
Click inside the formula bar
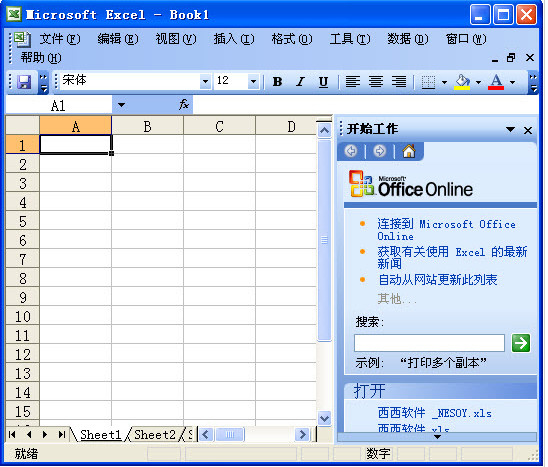click(365, 105)
